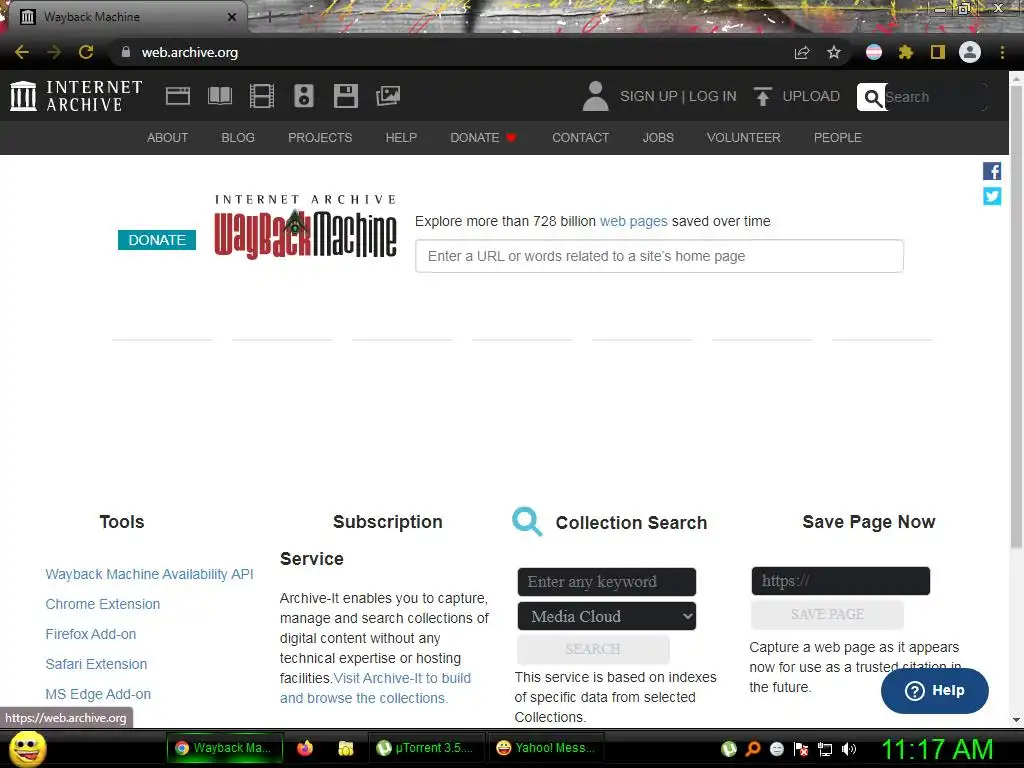This screenshot has width=1024, height=768.
Task: Open the Chrome Extension link
Action: pos(103,604)
